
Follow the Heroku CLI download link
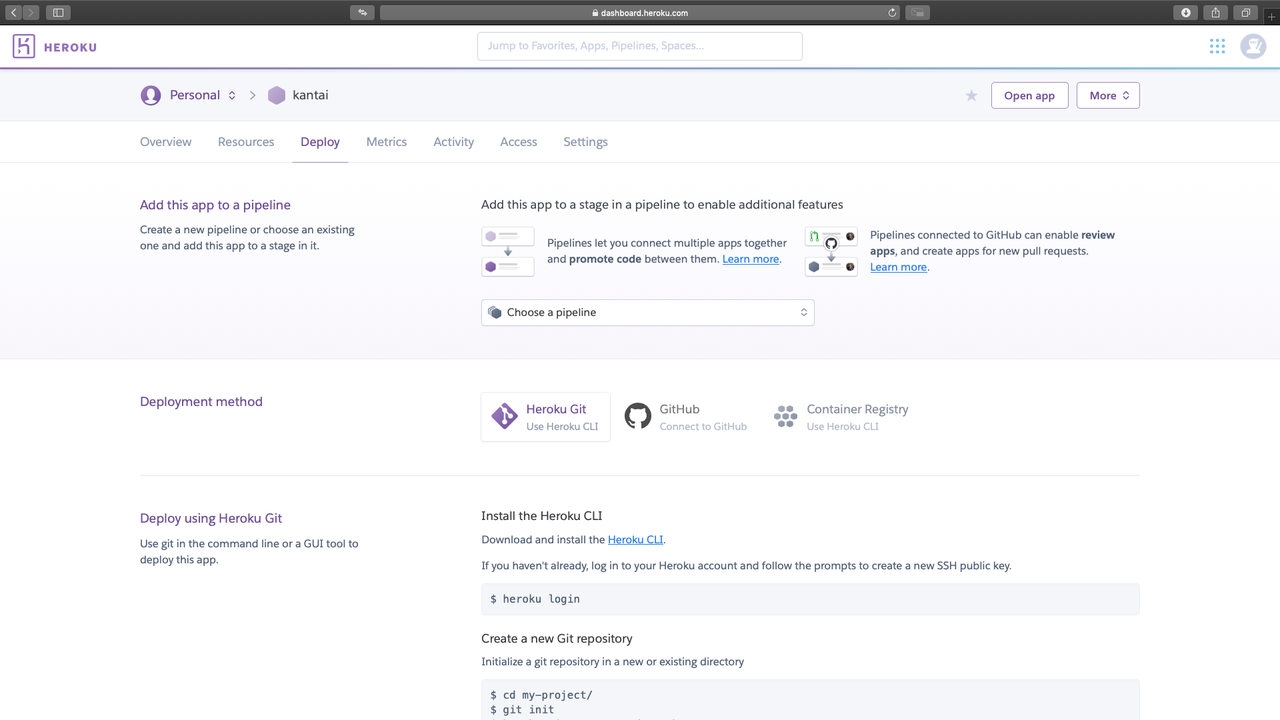click(635, 540)
